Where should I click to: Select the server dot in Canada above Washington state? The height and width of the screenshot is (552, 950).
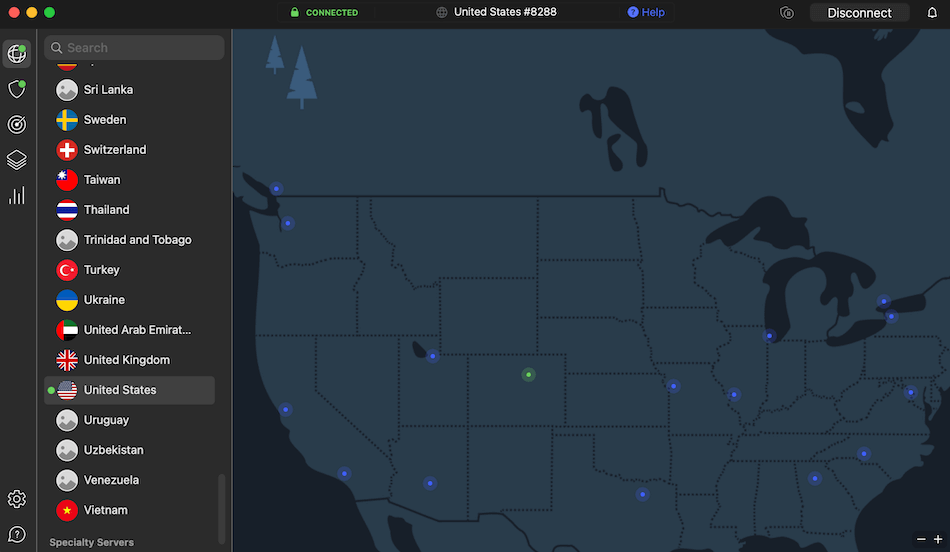276,188
